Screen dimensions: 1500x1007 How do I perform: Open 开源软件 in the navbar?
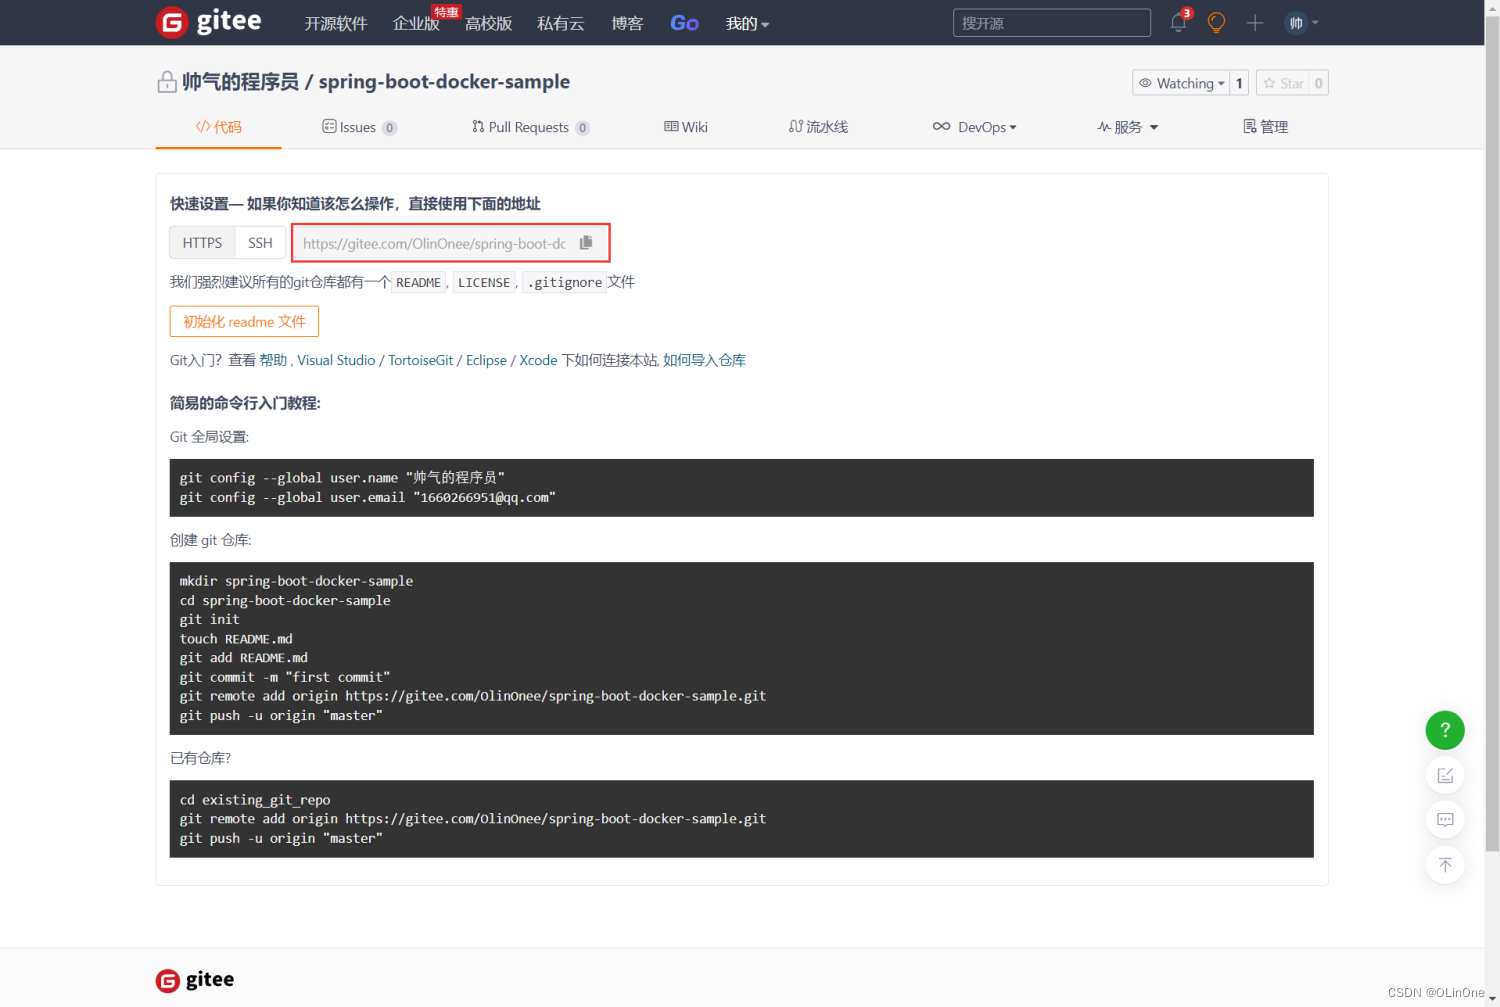[x=336, y=23]
